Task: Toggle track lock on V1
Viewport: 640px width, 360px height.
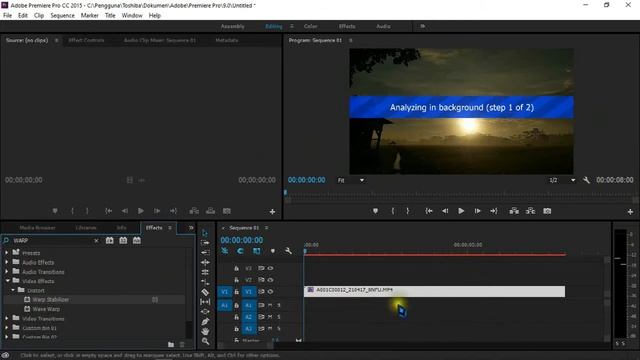Action: coord(236,291)
